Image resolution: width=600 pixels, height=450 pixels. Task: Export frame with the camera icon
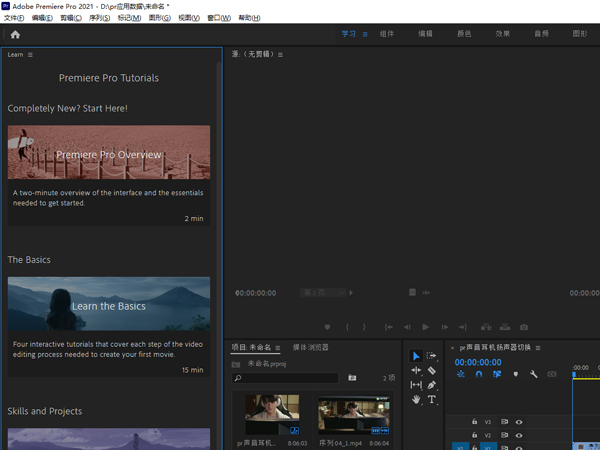tap(524, 327)
